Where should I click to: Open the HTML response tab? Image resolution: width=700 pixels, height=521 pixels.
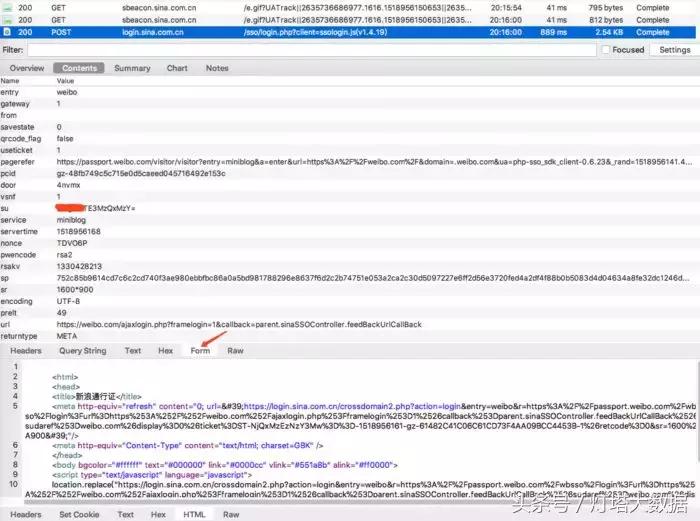pyautogui.click(x=194, y=514)
